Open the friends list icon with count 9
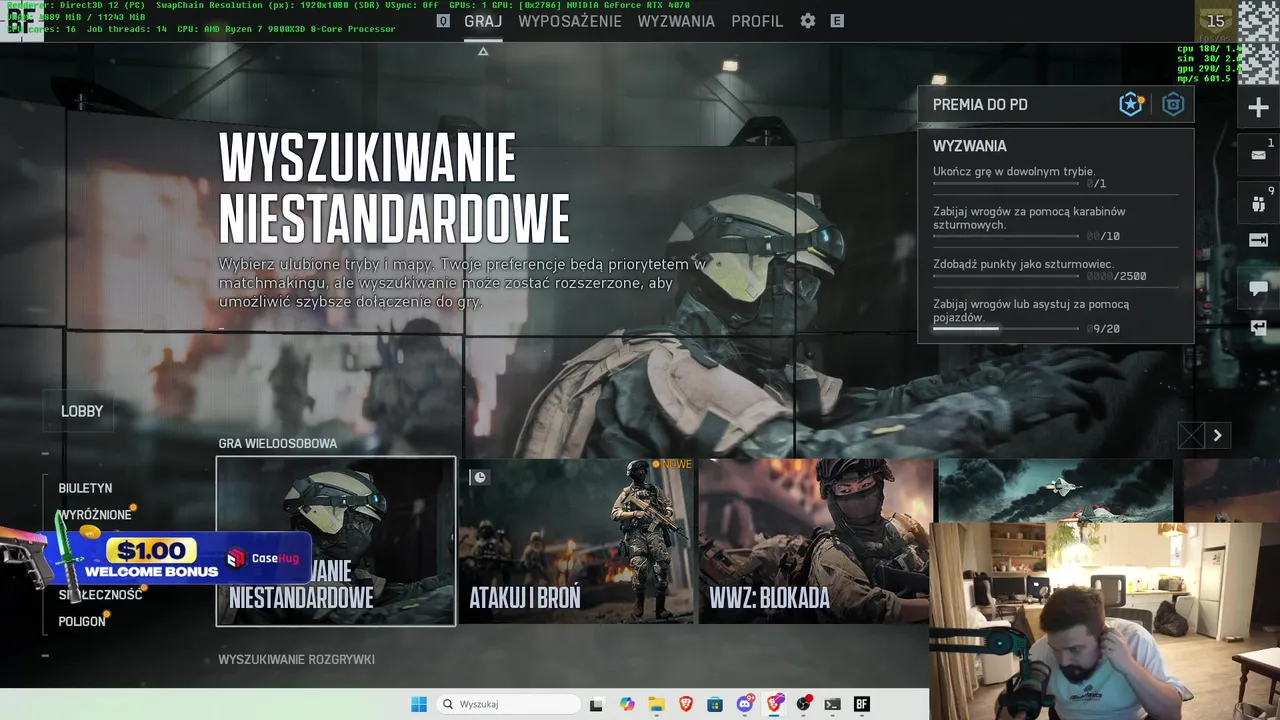 point(1259,203)
